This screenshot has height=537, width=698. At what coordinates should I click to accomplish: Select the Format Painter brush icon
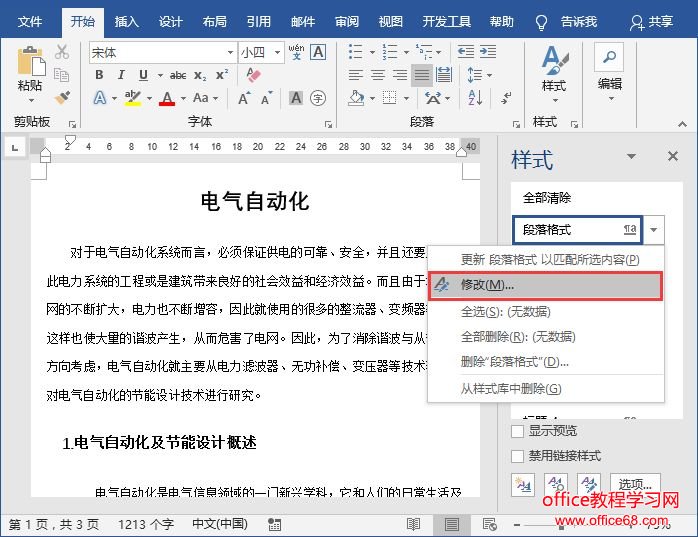point(62,98)
